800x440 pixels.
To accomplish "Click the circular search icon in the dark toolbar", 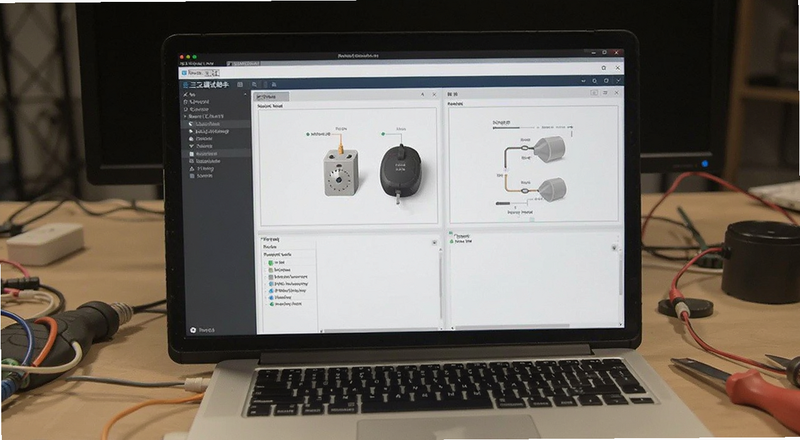I will pos(595,81).
